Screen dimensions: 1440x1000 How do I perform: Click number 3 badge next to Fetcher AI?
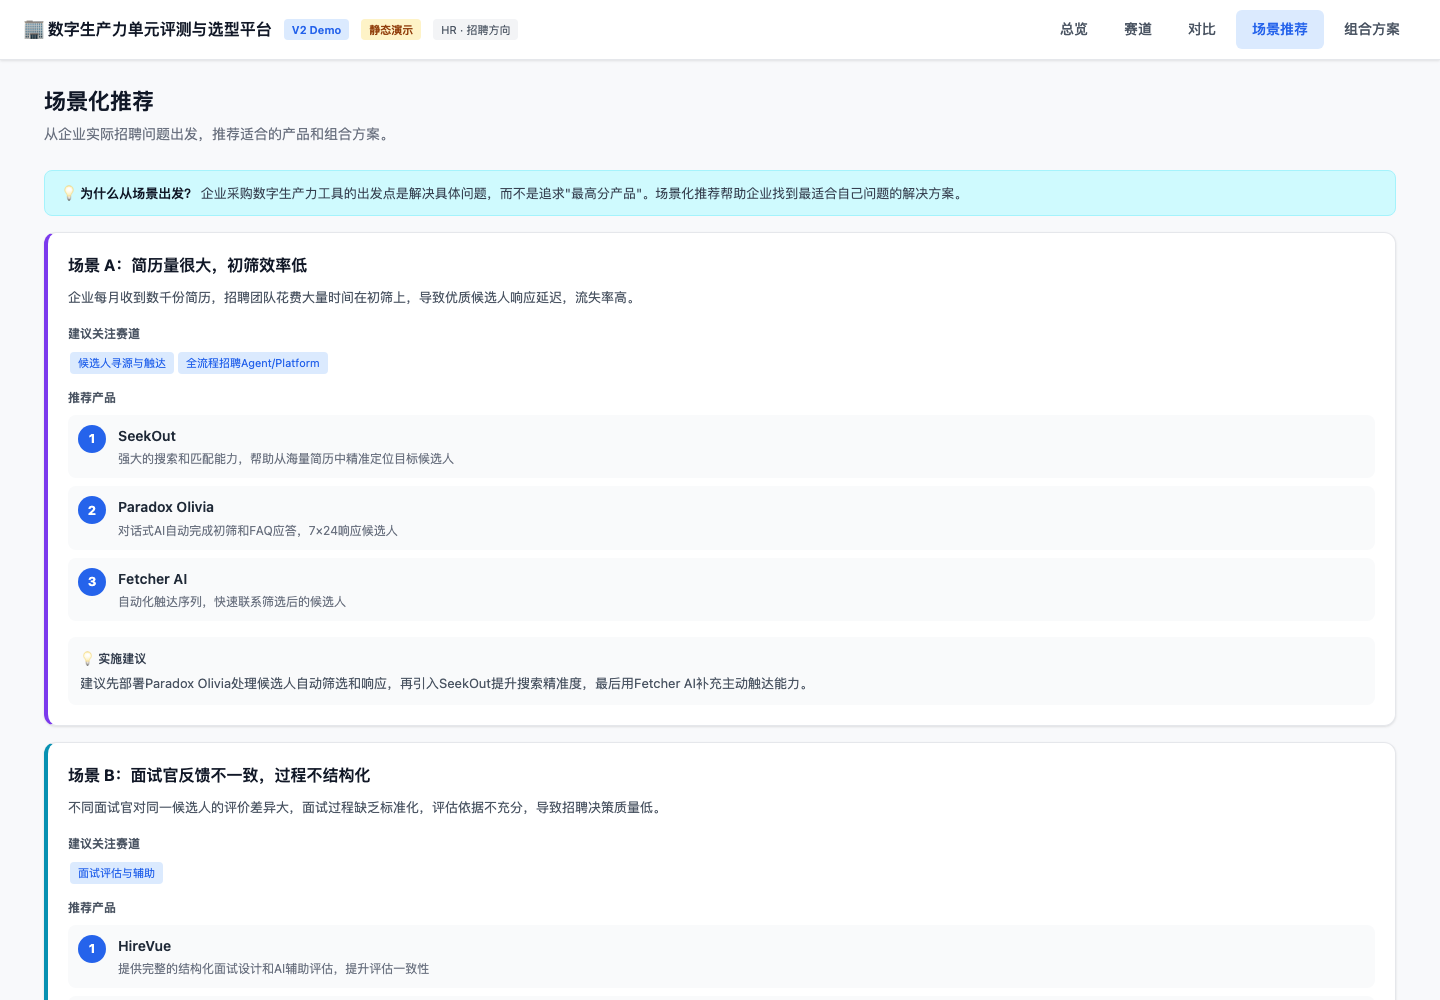[x=92, y=582]
